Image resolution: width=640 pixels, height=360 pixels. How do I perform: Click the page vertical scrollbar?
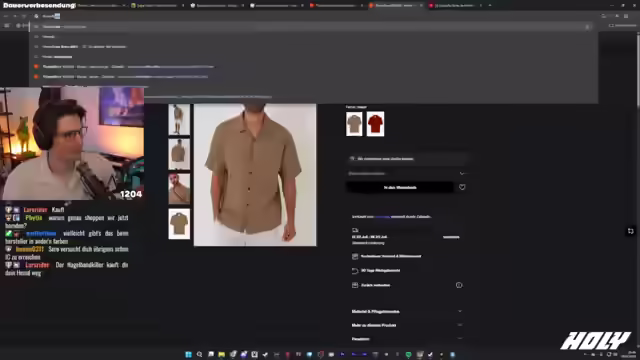point(638,69)
